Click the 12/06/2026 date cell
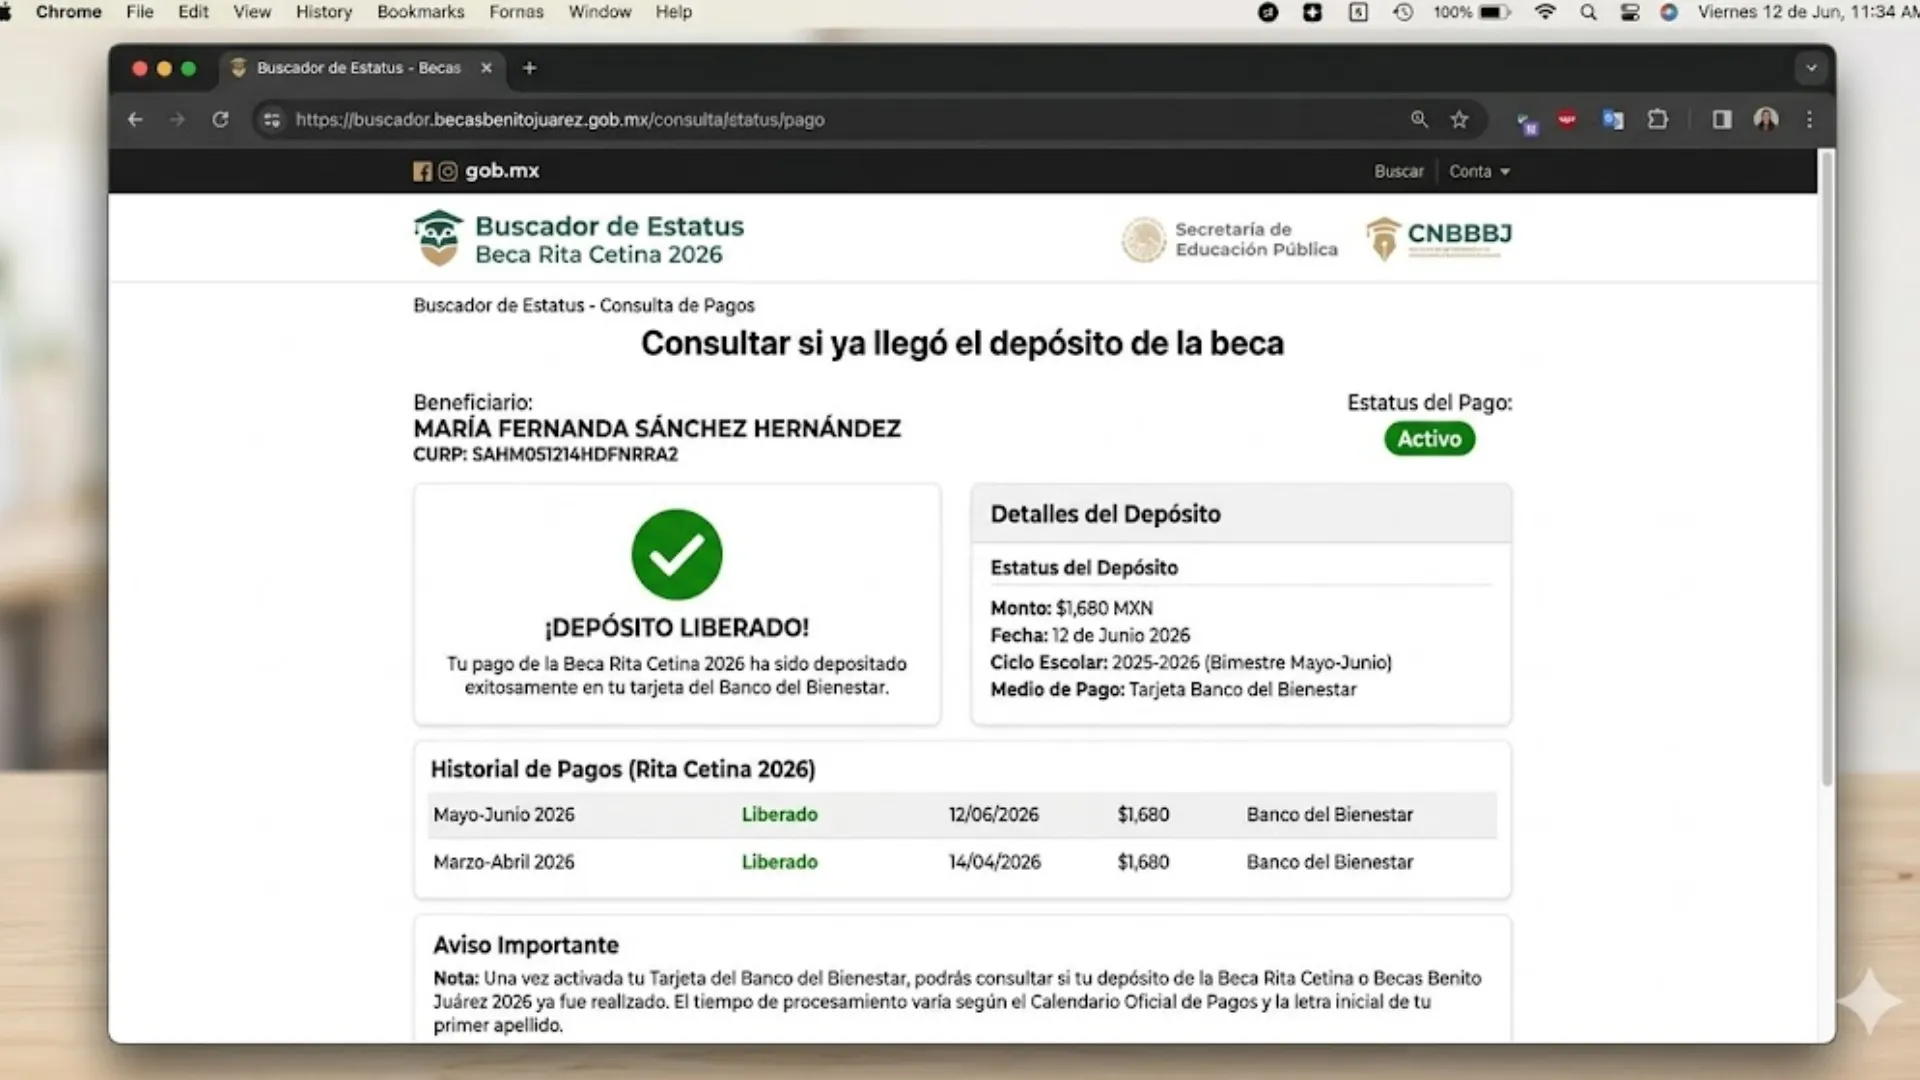1920x1080 pixels. point(994,815)
